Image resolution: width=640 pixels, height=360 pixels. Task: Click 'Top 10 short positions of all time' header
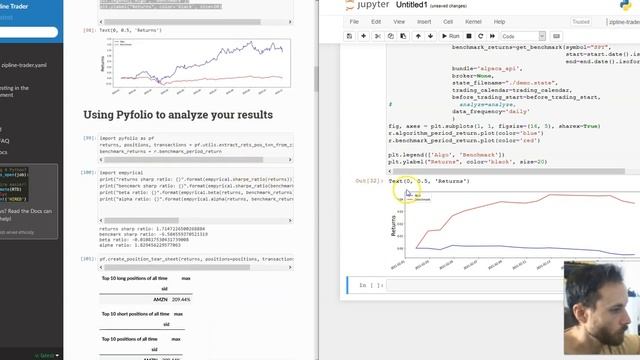pyautogui.click(x=136, y=314)
